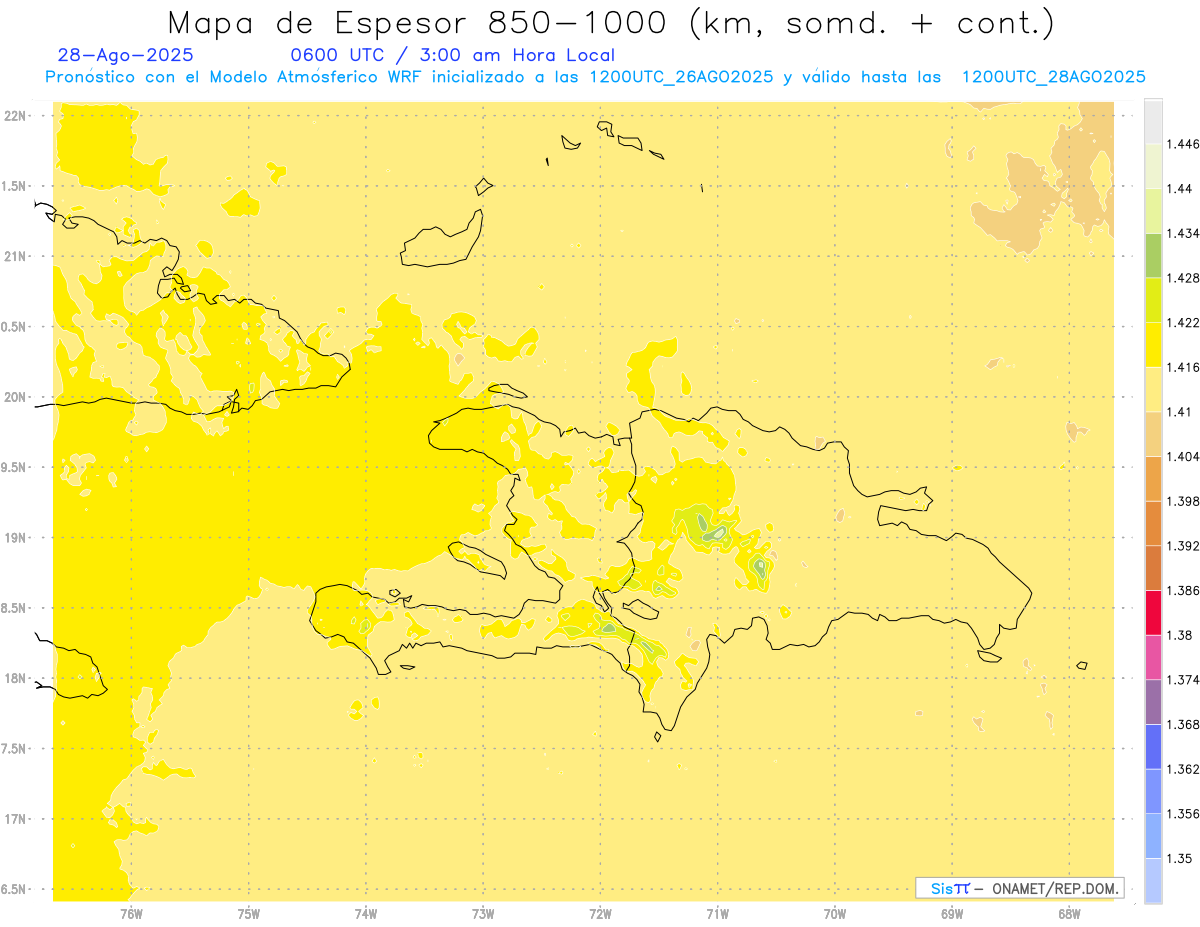
Task: Click the legend value 1.356
Action: 1183,814
